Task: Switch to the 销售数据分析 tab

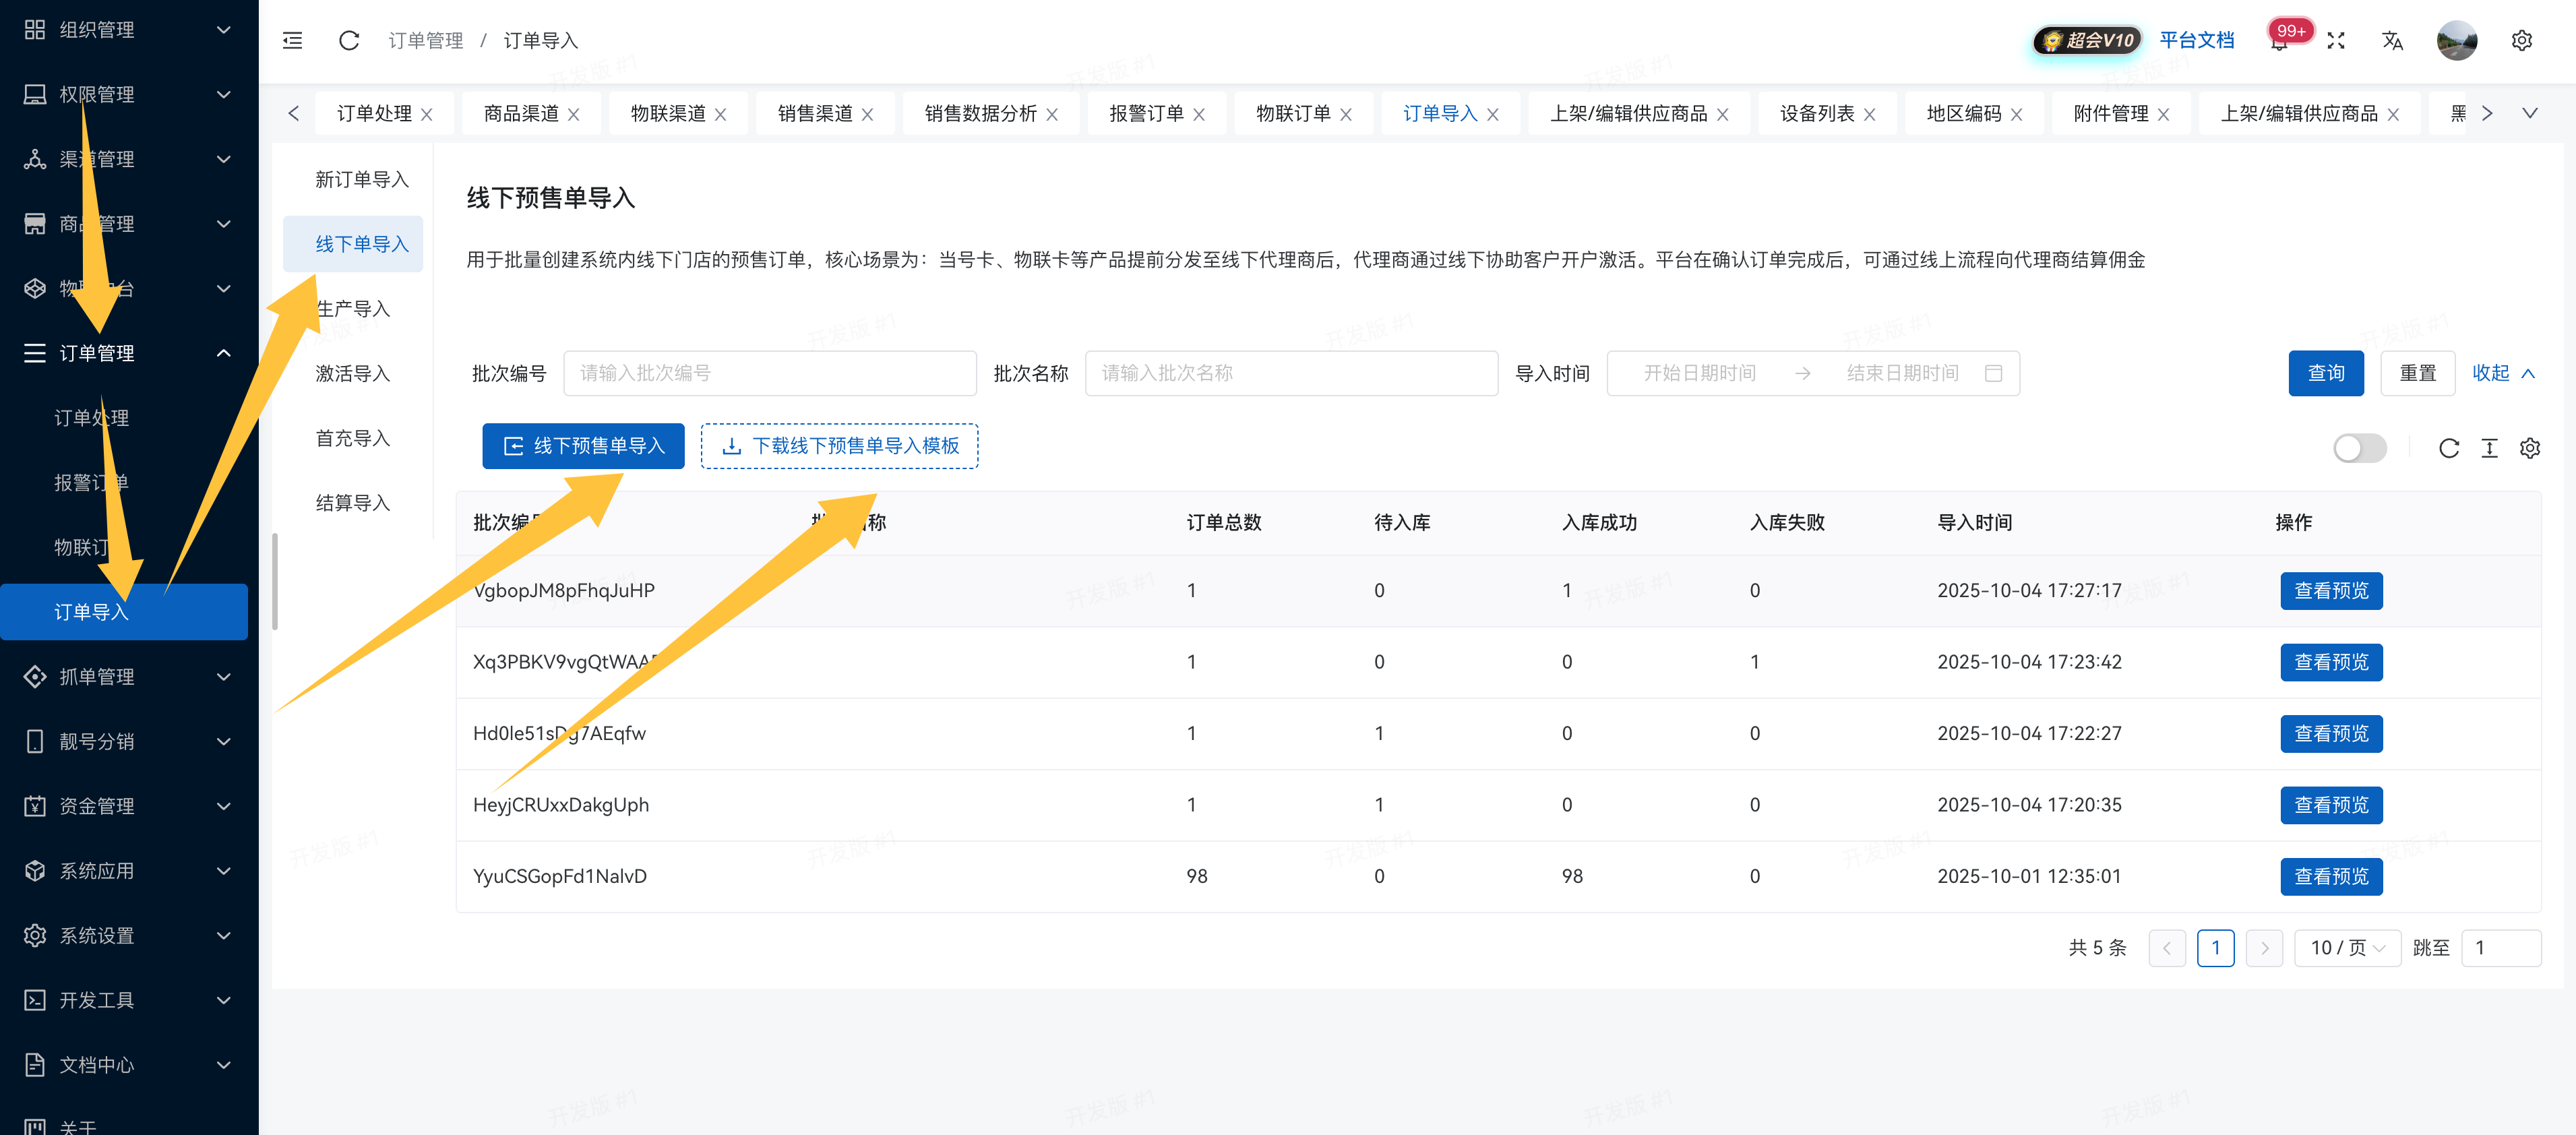Action: coord(980,113)
